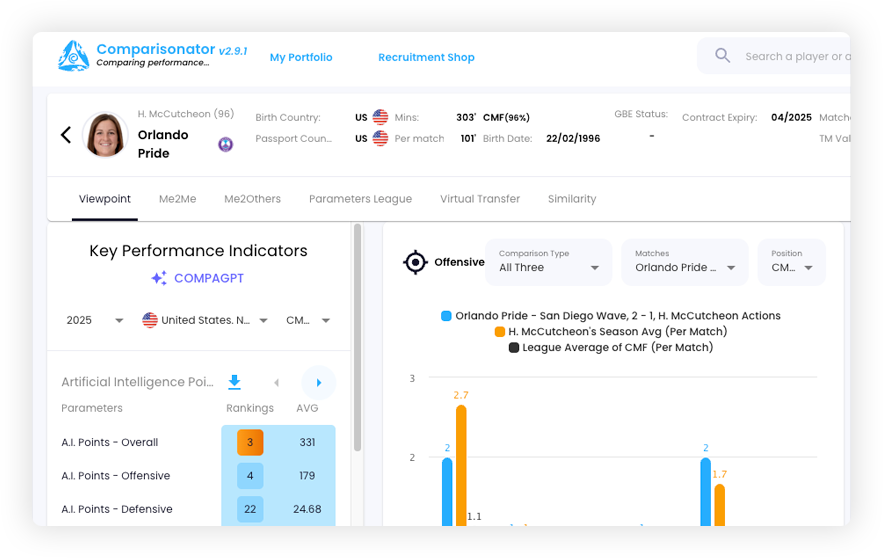Viewport: 883px width, 558px height.
Task: Open the Similarity tab
Action: point(572,199)
